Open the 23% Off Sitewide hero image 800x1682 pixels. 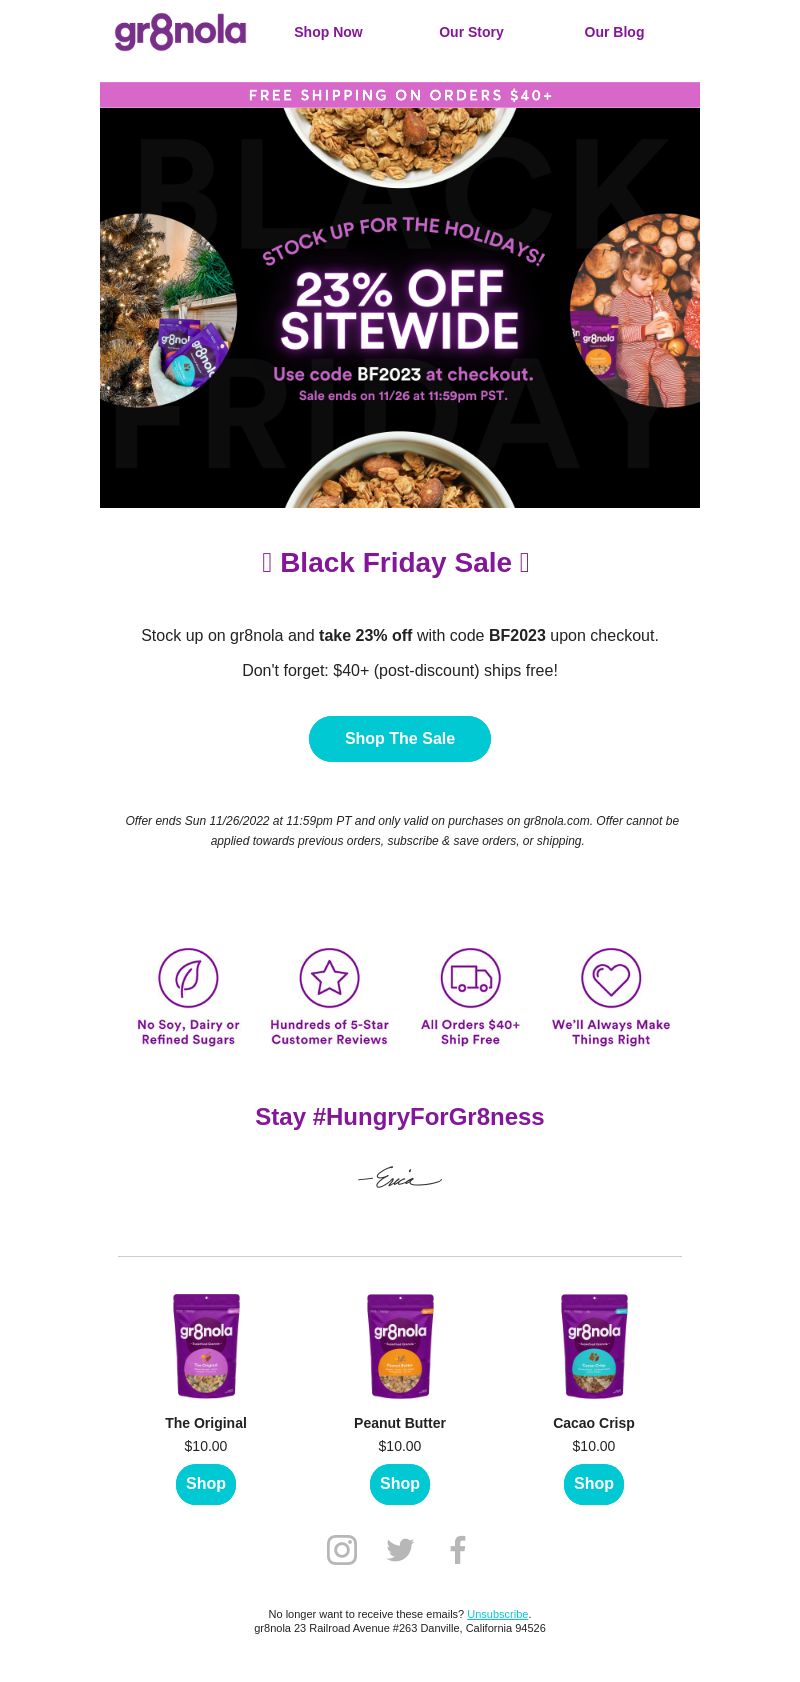point(400,308)
